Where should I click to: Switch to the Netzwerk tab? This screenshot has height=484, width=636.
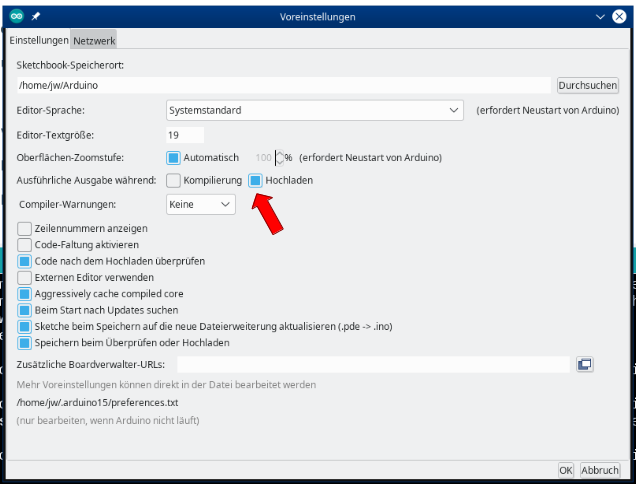(x=94, y=40)
